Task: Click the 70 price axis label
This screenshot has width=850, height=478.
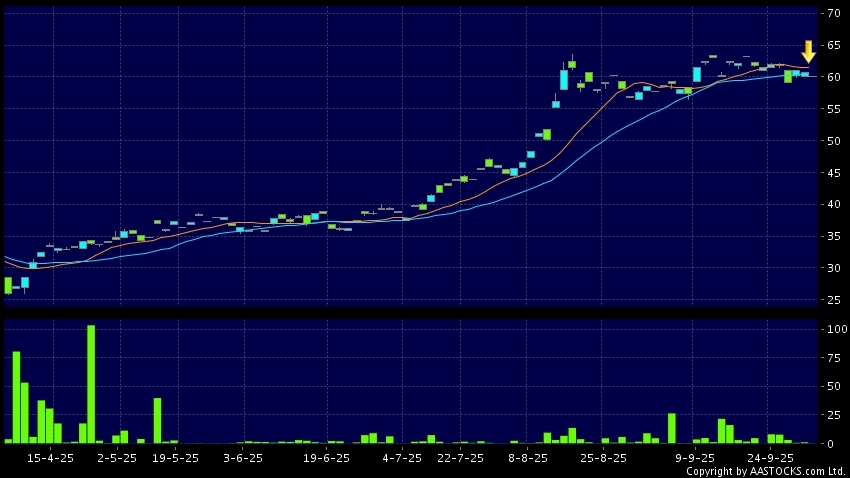Action: pos(832,13)
